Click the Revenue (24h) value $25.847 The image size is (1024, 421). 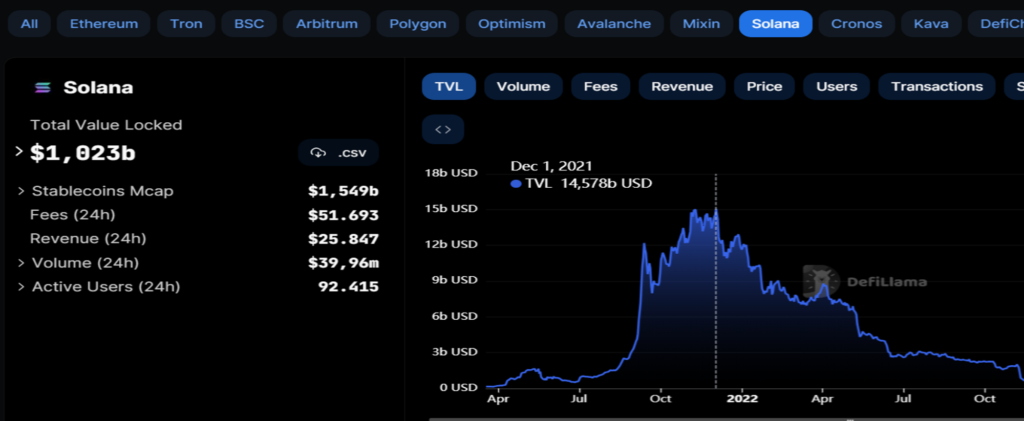tap(344, 239)
